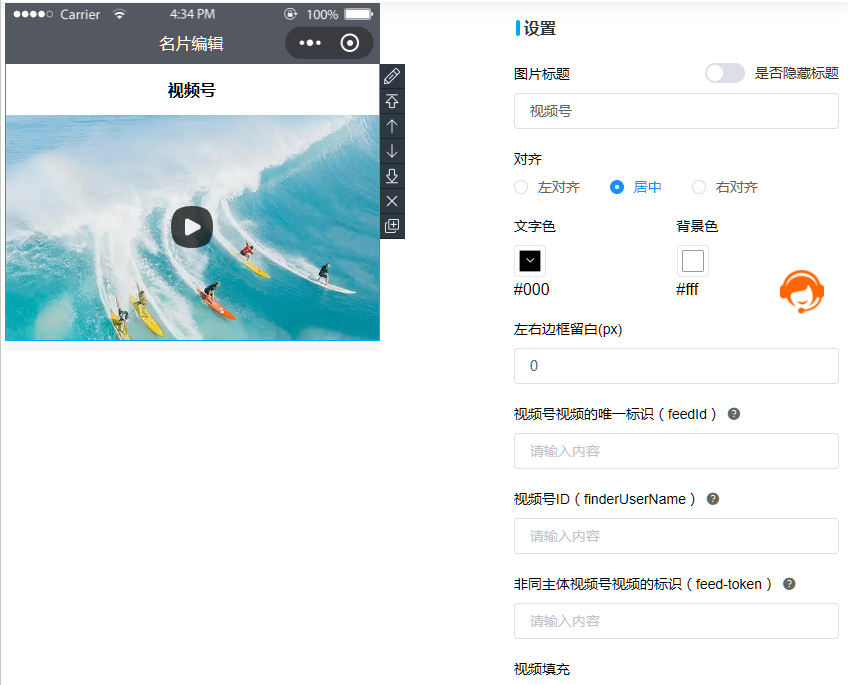Focus the finderUserName input field
Screen dimensions: 848x685
pos(676,536)
